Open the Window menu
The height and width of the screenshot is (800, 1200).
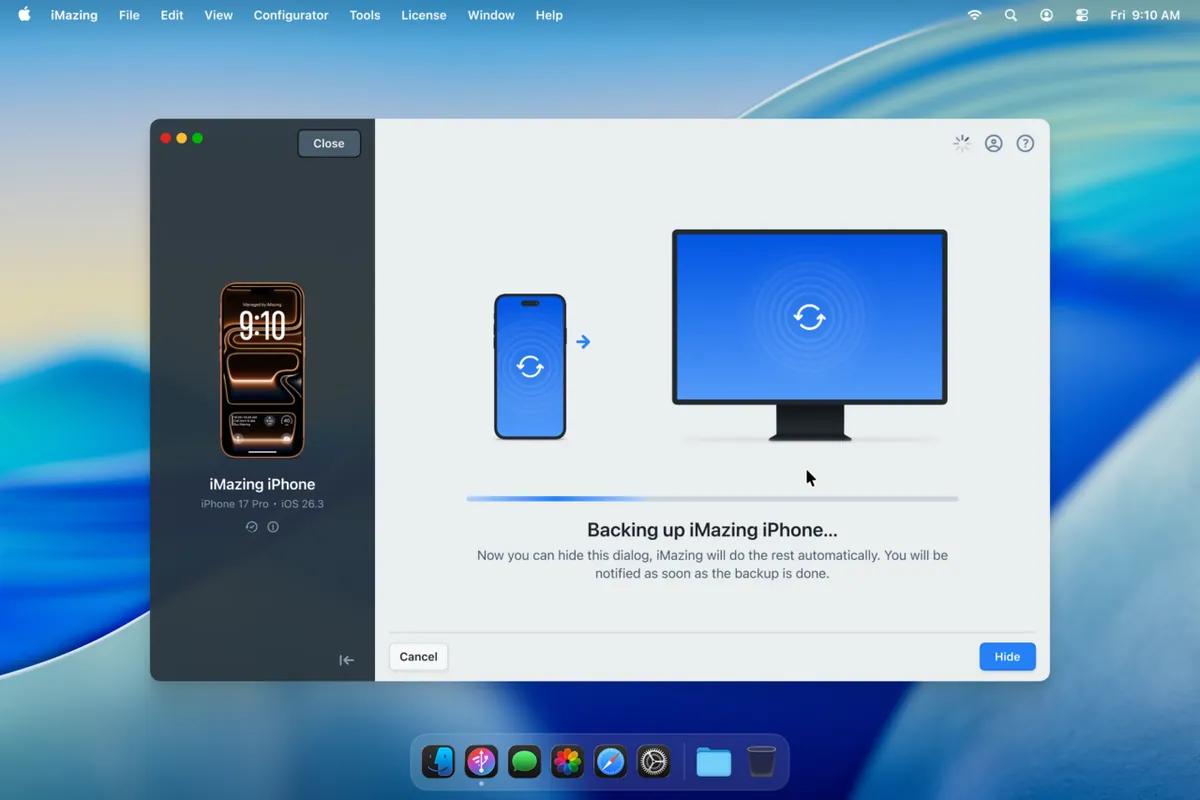tap(491, 15)
